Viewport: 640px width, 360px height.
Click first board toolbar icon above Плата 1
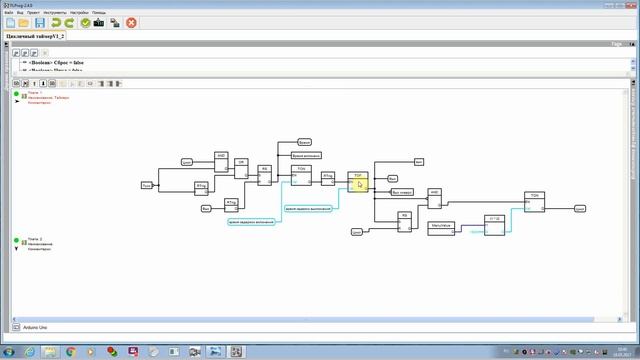[16, 84]
